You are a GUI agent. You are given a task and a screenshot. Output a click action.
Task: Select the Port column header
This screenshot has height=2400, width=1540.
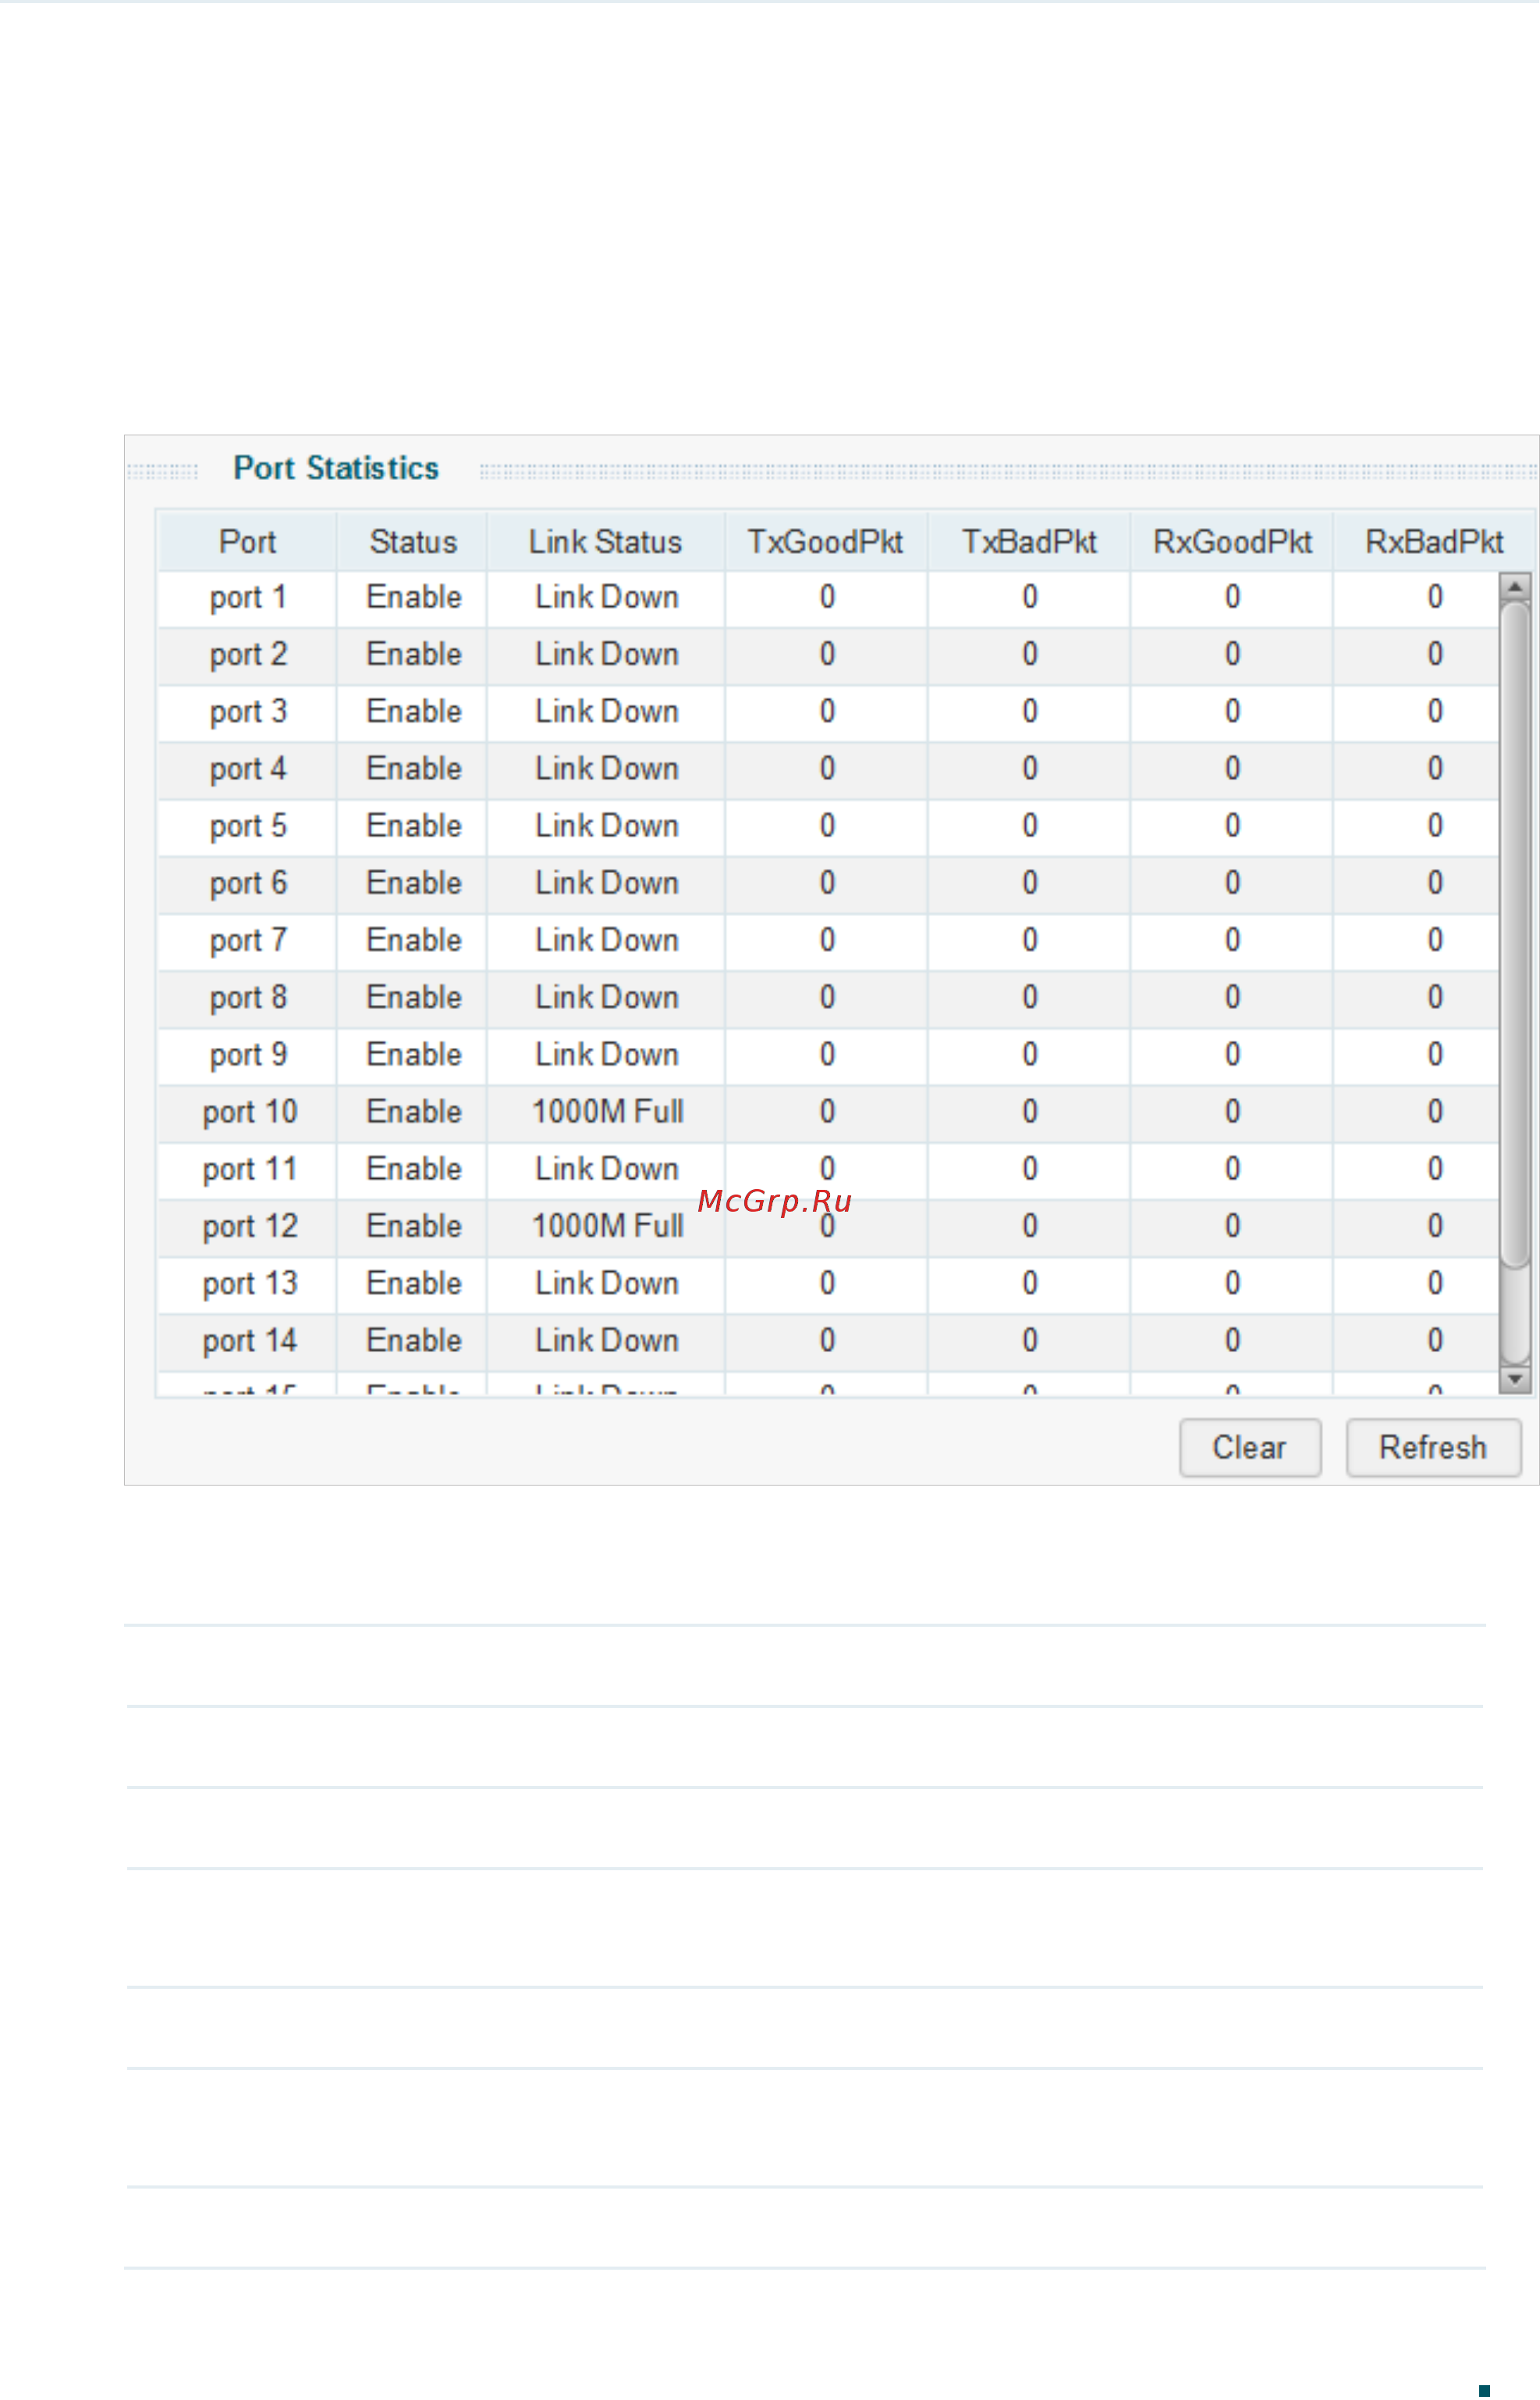pyautogui.click(x=247, y=542)
